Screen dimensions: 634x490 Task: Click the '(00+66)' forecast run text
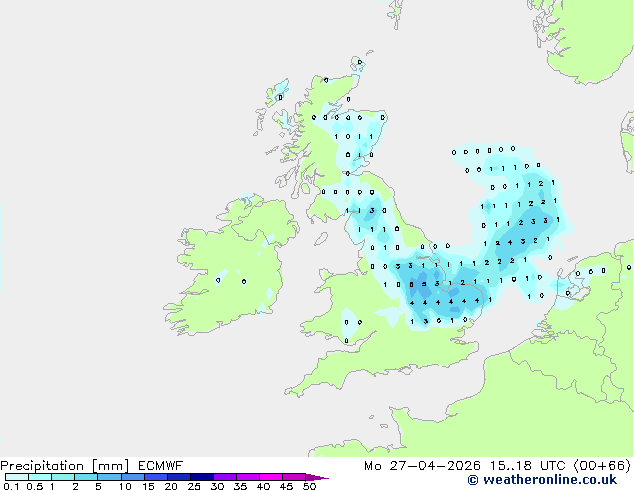click(x=602, y=466)
